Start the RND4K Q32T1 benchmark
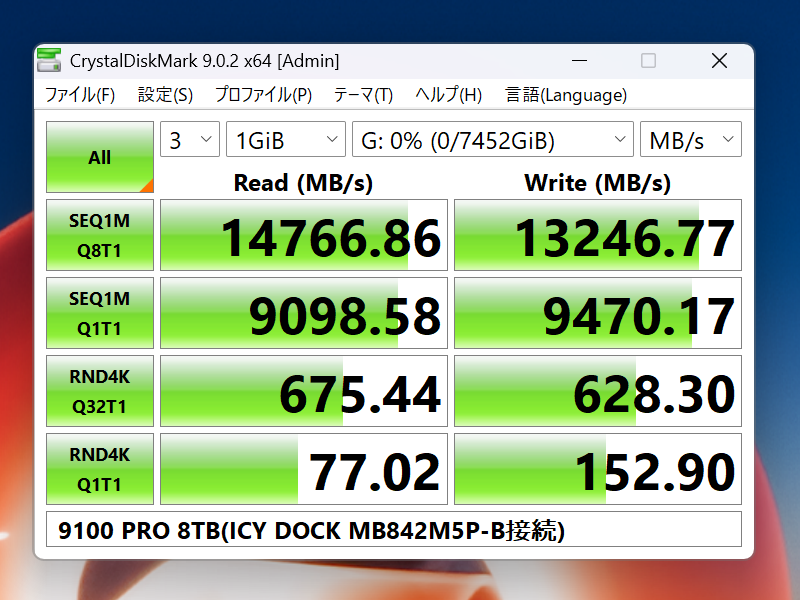 99,390
